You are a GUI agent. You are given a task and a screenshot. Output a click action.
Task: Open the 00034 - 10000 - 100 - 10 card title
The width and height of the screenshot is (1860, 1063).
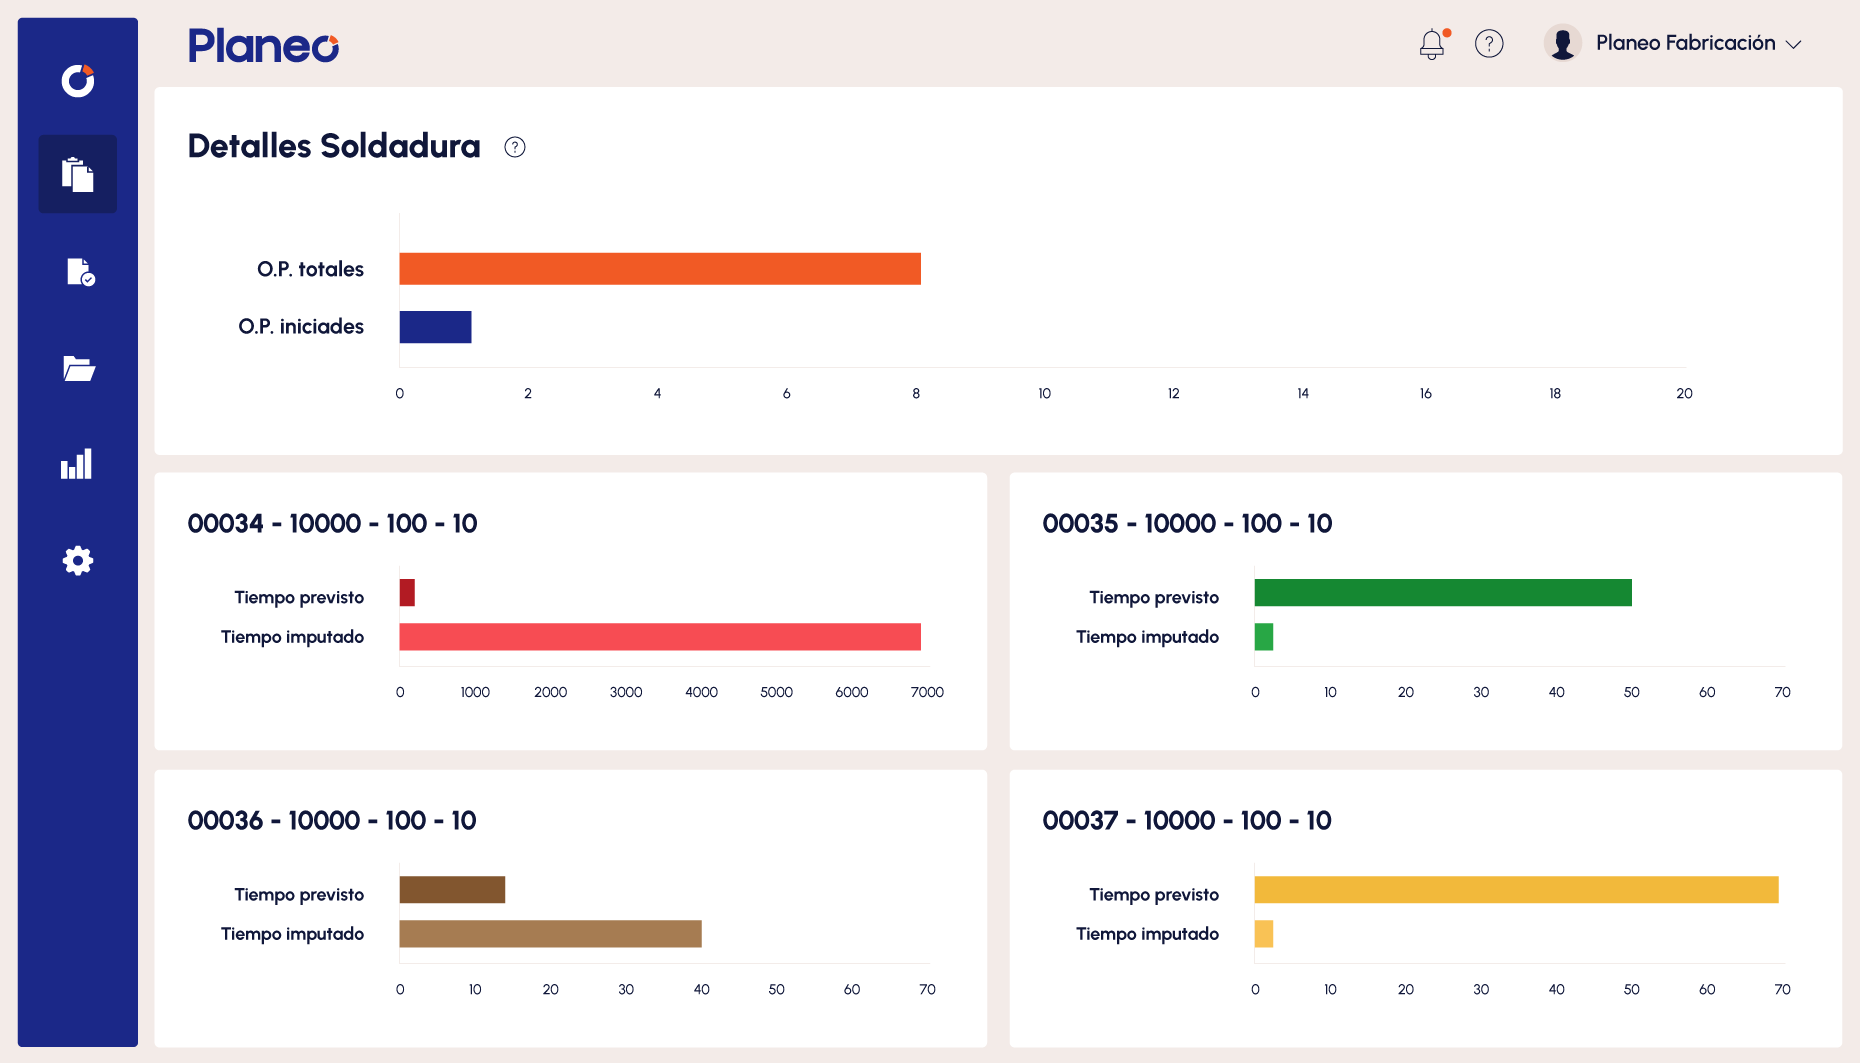pyautogui.click(x=332, y=523)
